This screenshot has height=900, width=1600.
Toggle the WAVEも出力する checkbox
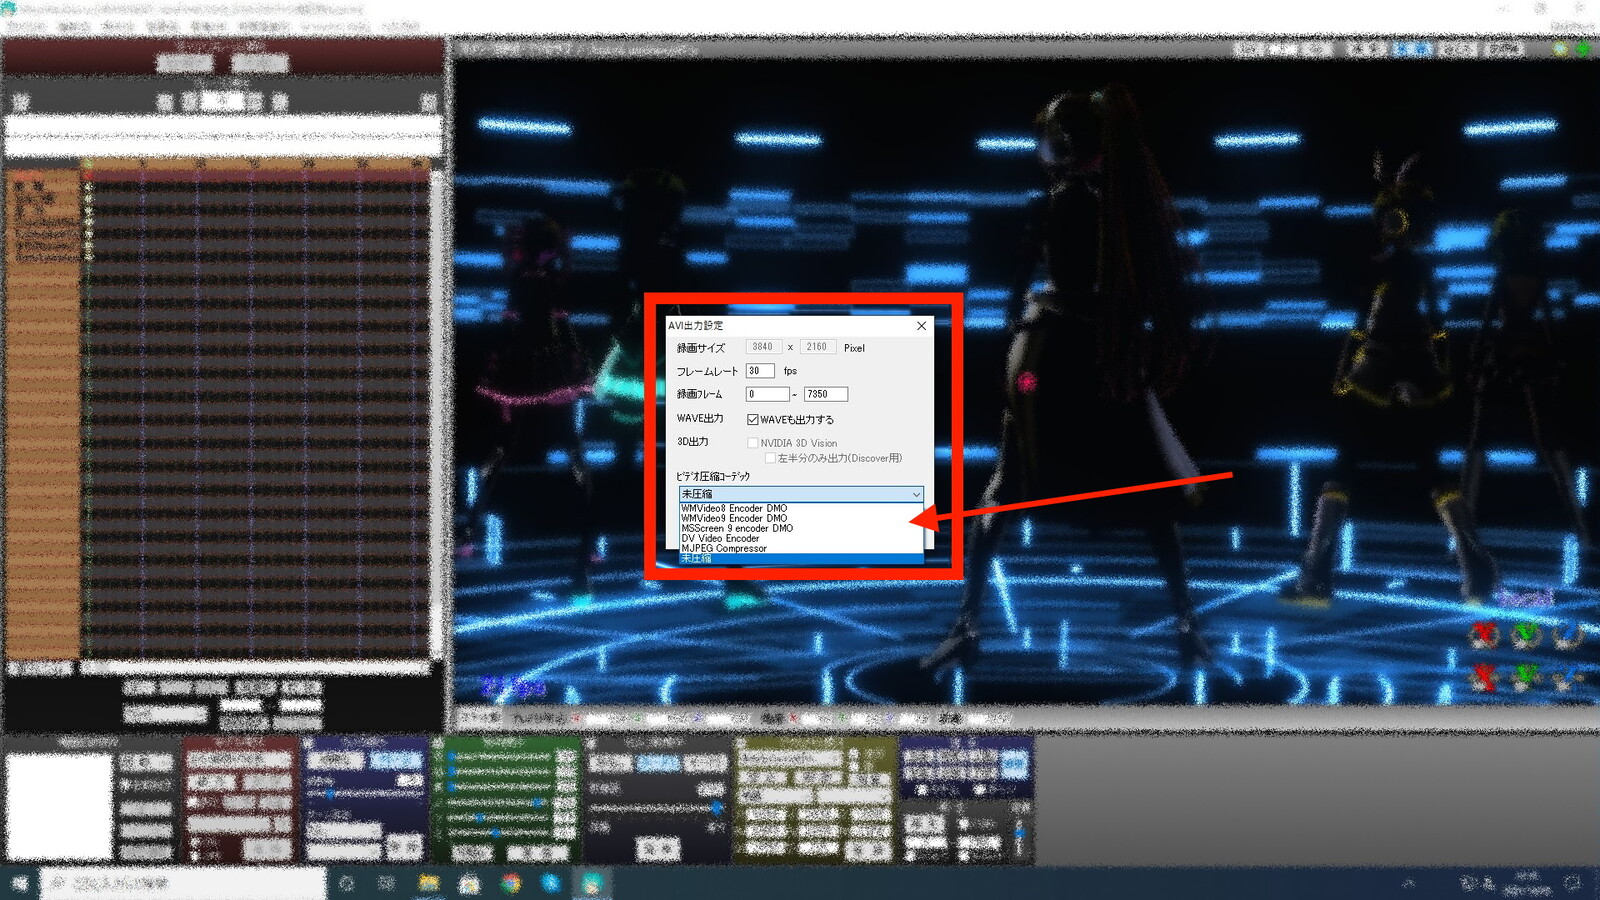point(753,420)
